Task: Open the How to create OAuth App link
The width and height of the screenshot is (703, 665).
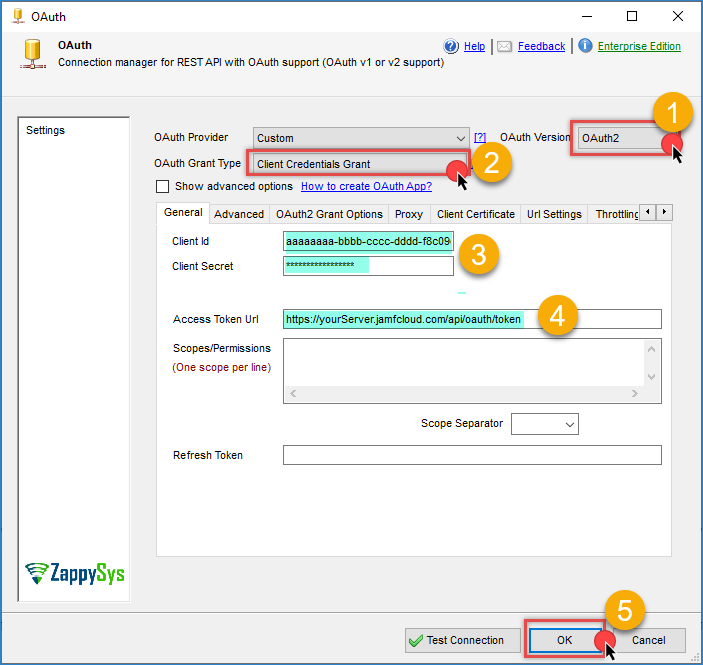Action: (366, 187)
